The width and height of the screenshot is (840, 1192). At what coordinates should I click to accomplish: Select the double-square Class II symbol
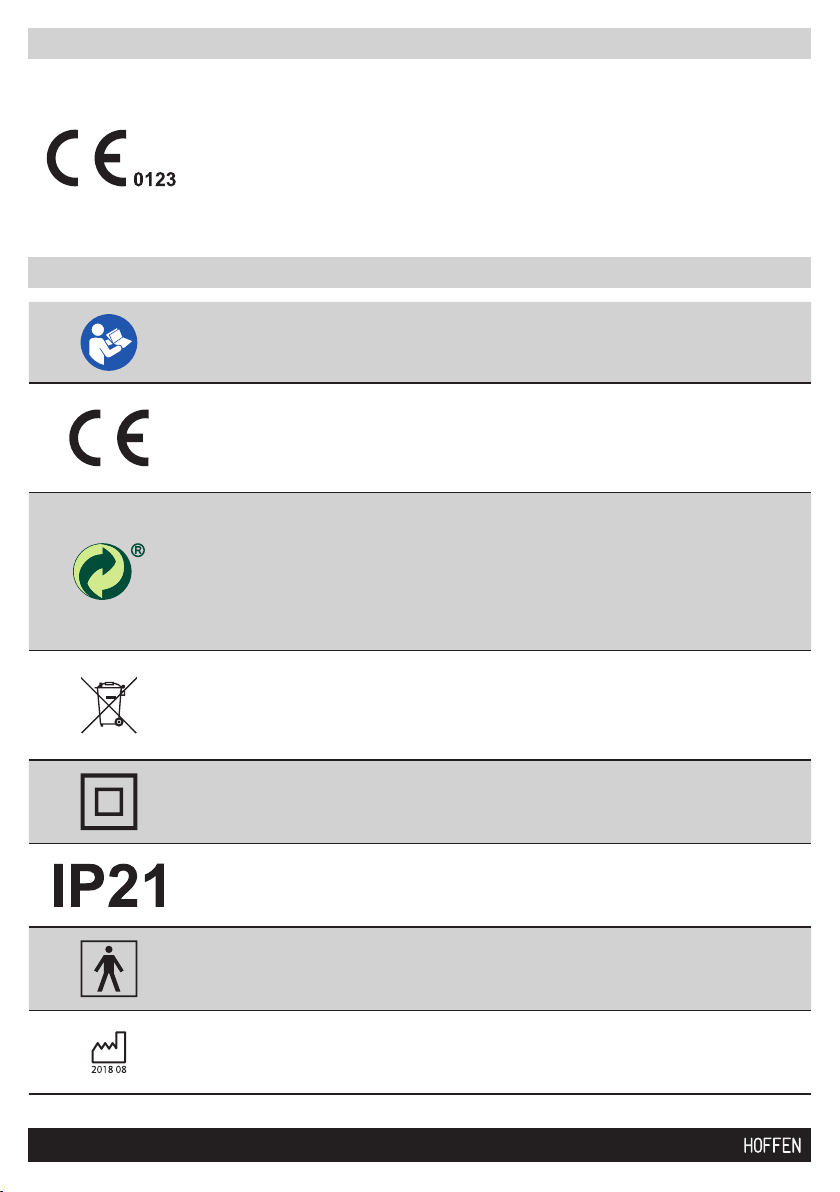click(109, 801)
